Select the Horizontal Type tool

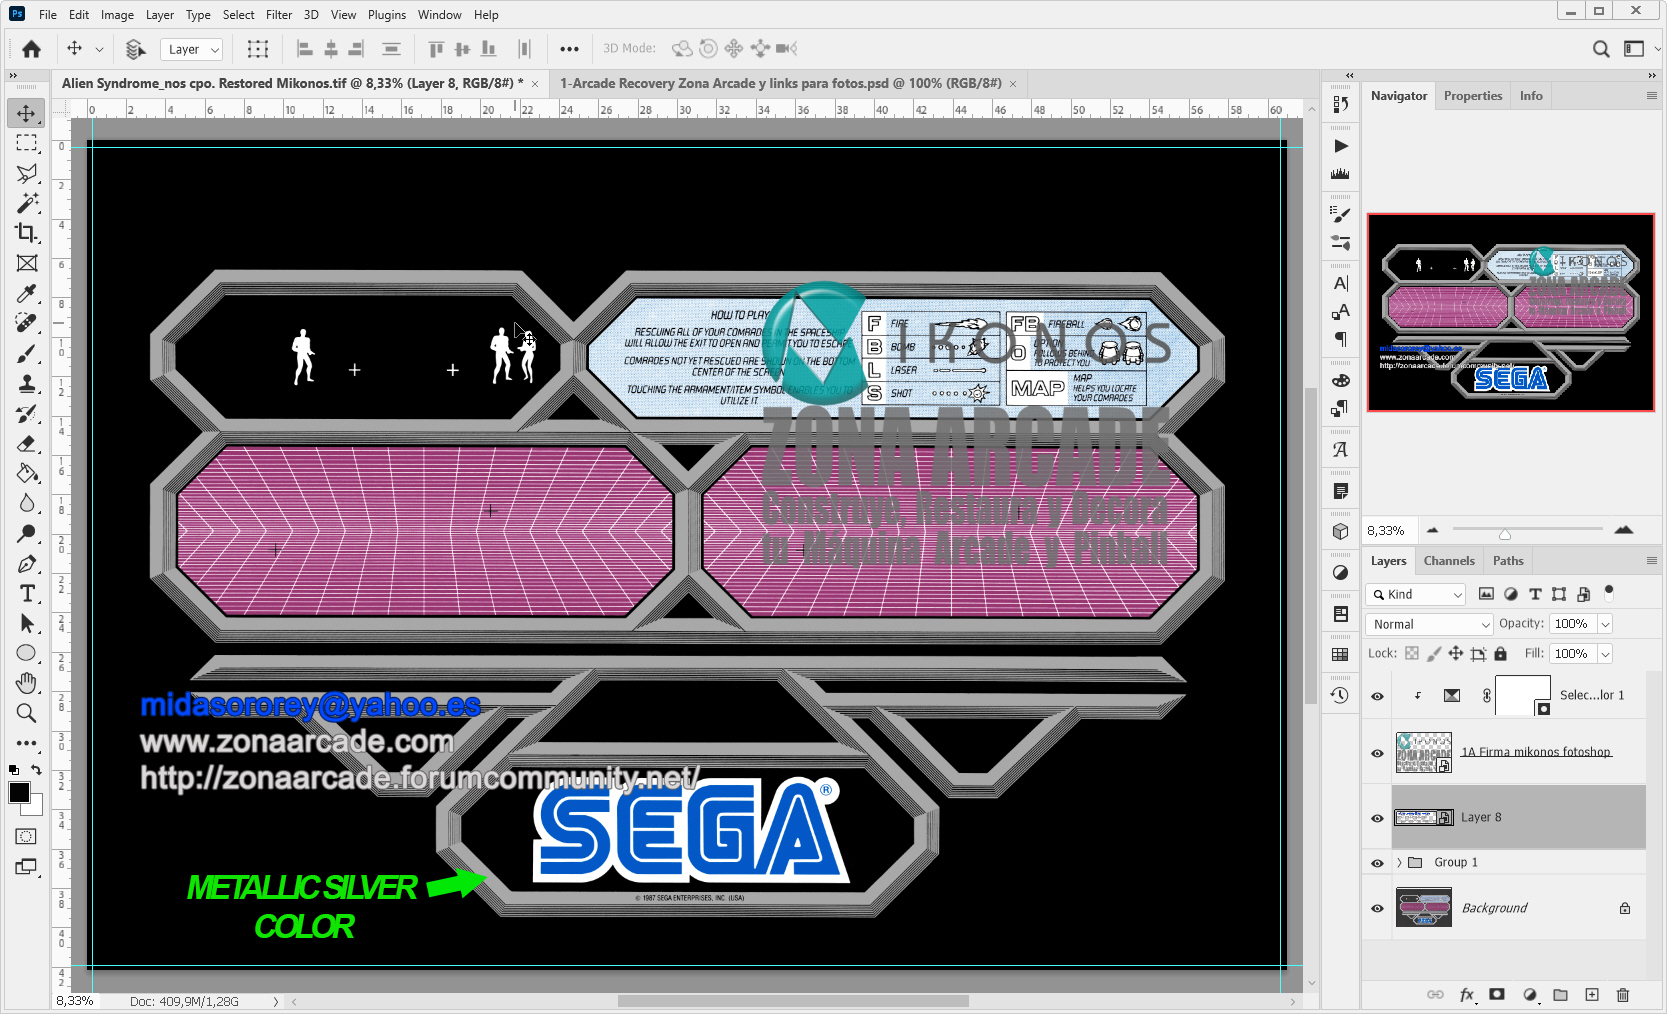(27, 593)
